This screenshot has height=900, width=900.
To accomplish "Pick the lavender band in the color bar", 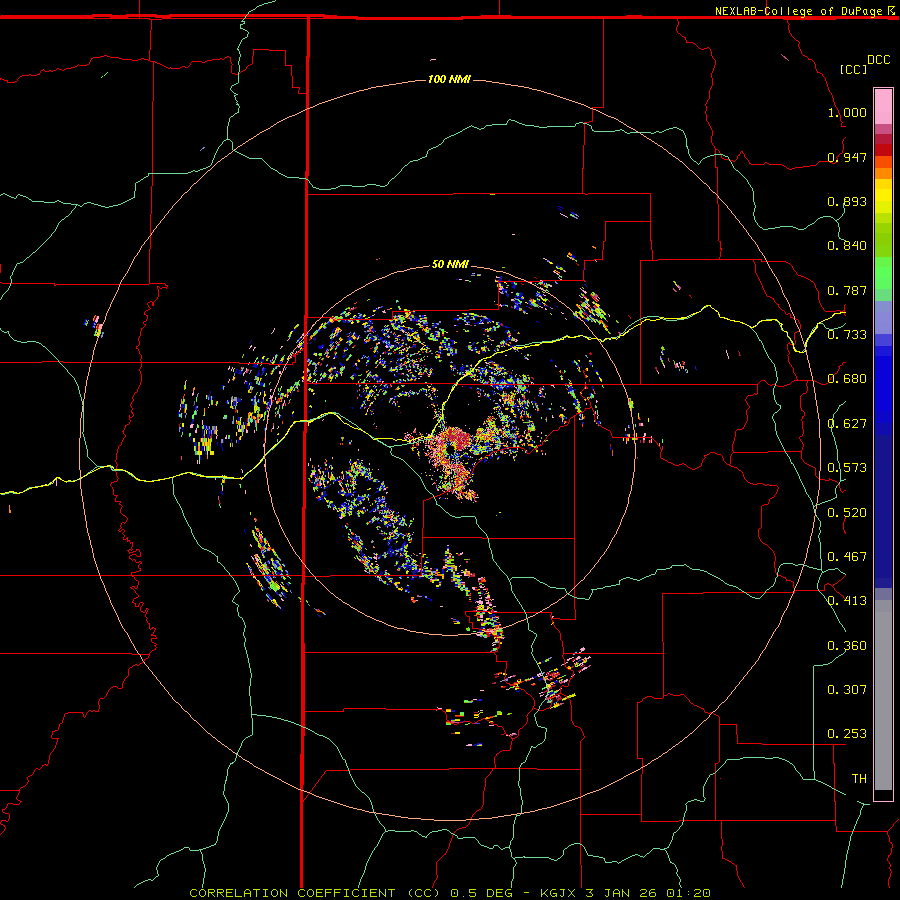I will click(x=883, y=317).
